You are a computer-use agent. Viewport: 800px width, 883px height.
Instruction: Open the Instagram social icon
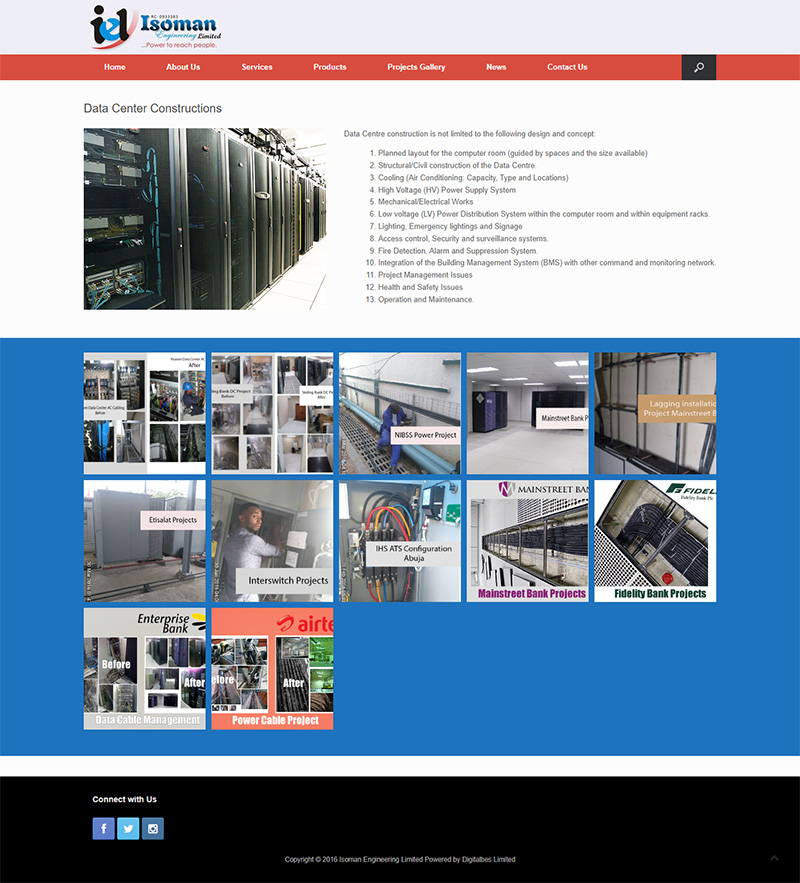click(153, 828)
